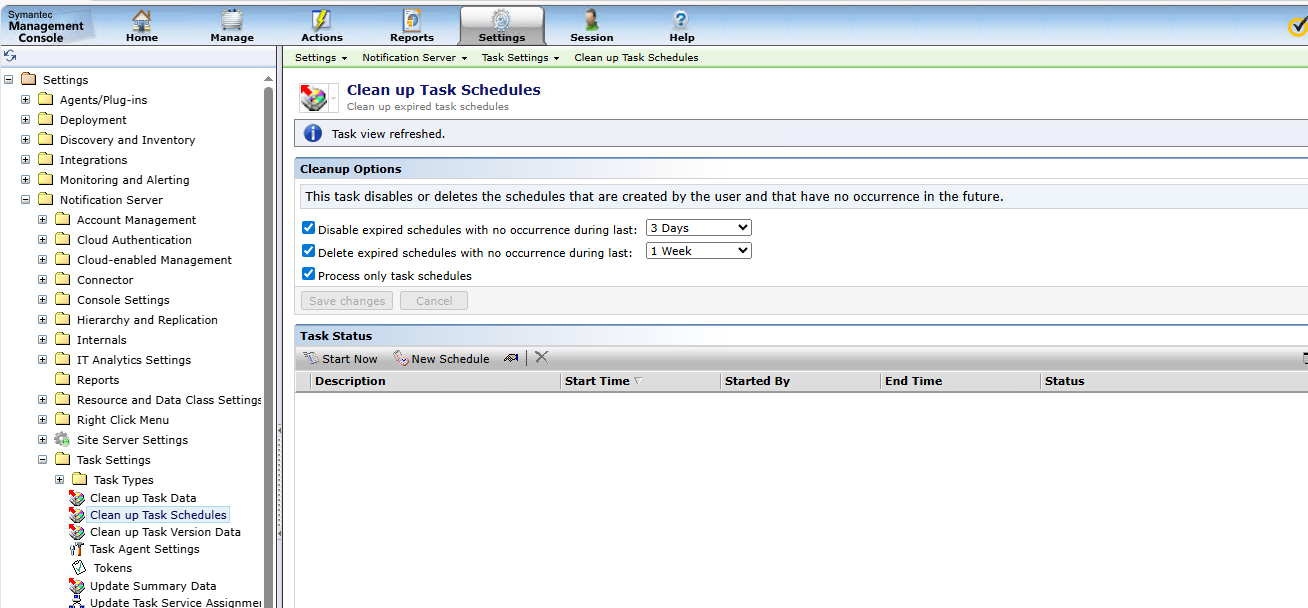The width and height of the screenshot is (1308, 608).
Task: Toggle Disable expired schedules checkbox
Action: click(309, 228)
